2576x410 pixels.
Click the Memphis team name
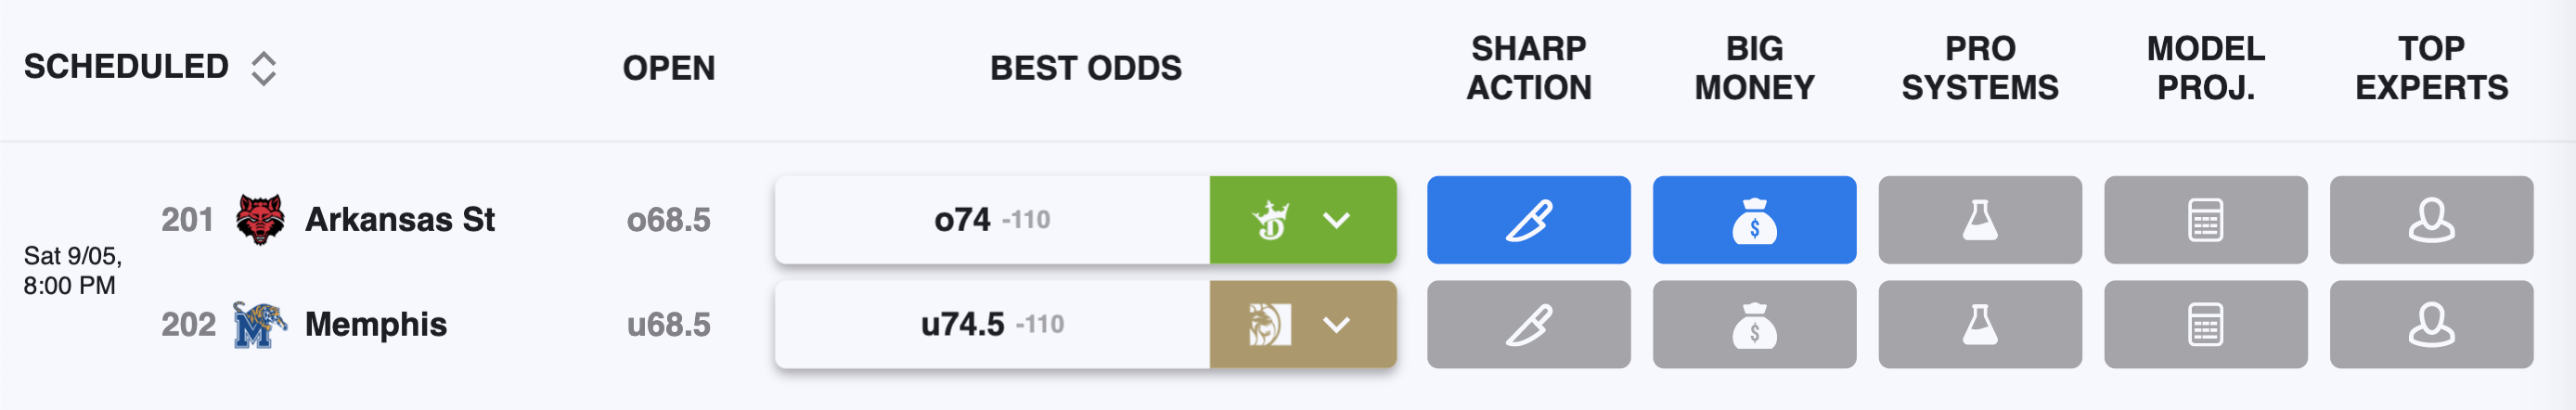tap(375, 324)
